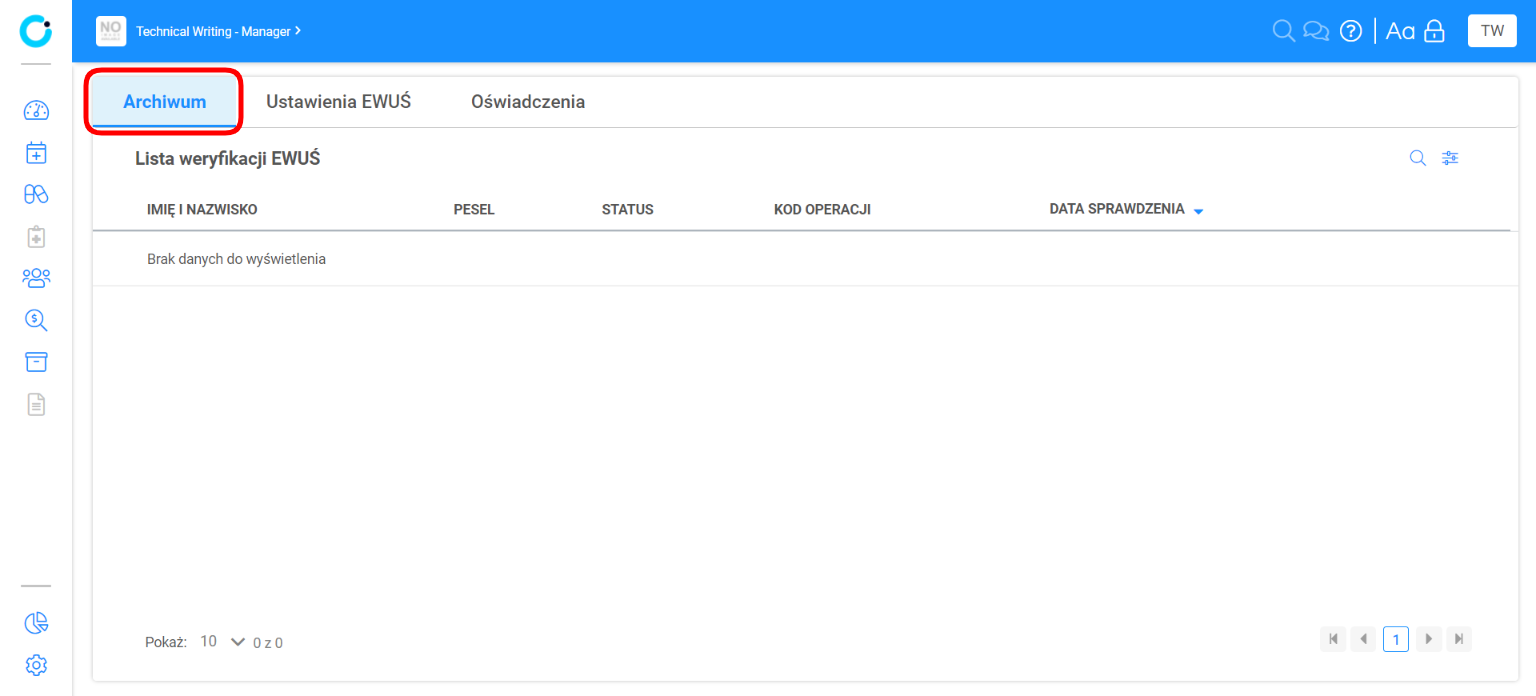The image size is (1536, 696).
Task: Click the app logo in the sidebar
Action: coord(36,31)
